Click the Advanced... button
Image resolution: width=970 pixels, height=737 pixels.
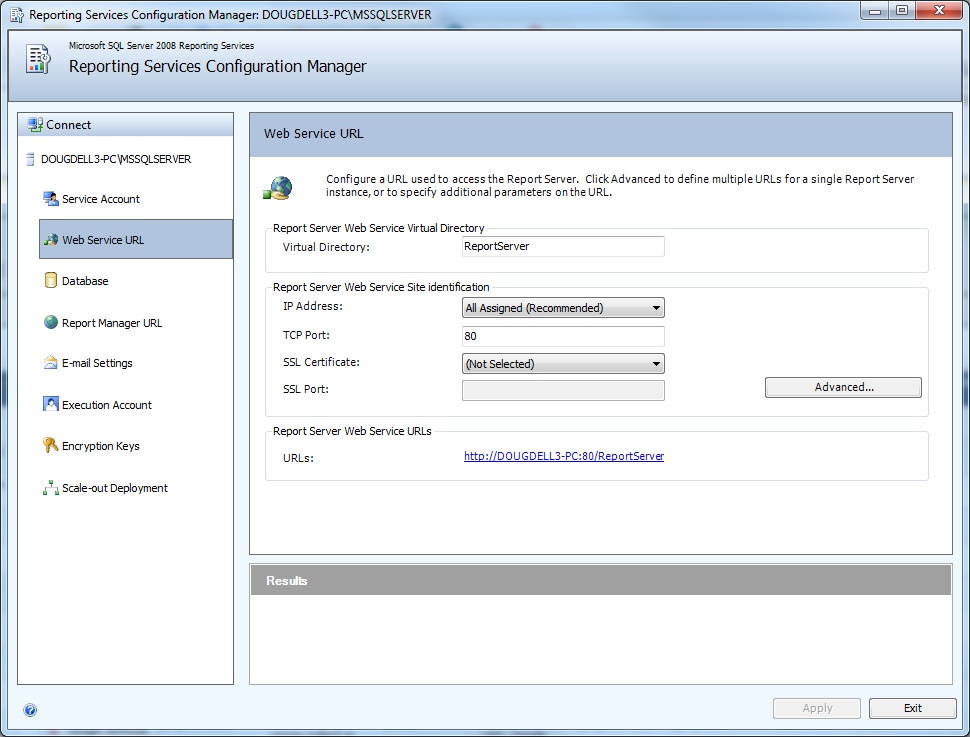click(843, 387)
